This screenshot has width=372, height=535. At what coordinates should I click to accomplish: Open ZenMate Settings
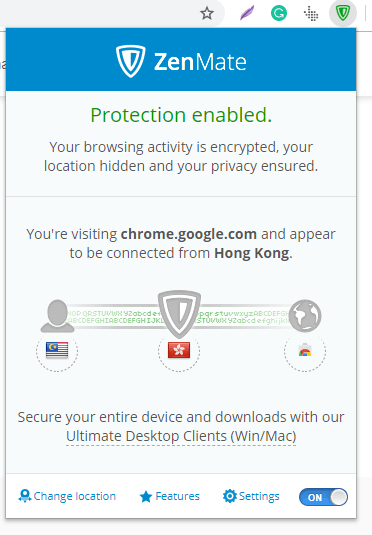point(251,496)
